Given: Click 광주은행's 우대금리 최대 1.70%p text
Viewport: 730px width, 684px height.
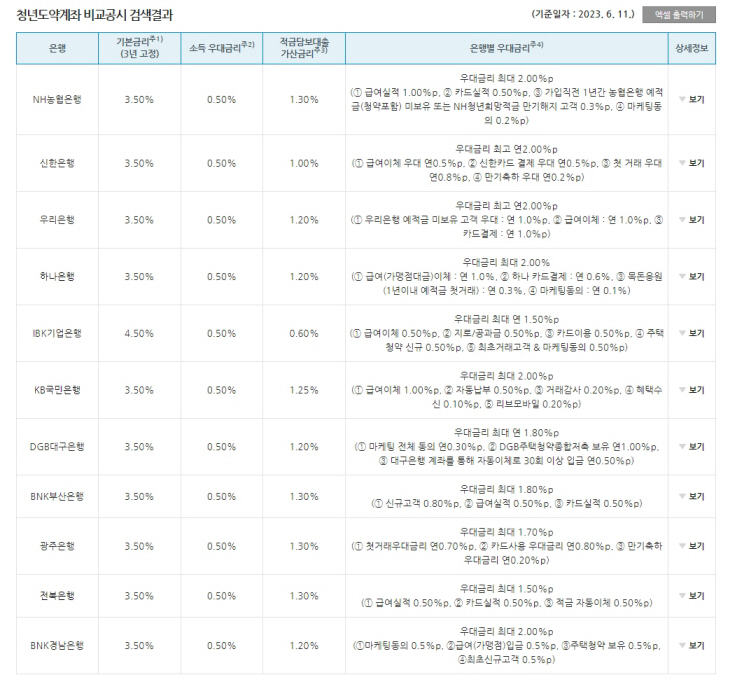Looking at the screenshot, I should (507, 532).
